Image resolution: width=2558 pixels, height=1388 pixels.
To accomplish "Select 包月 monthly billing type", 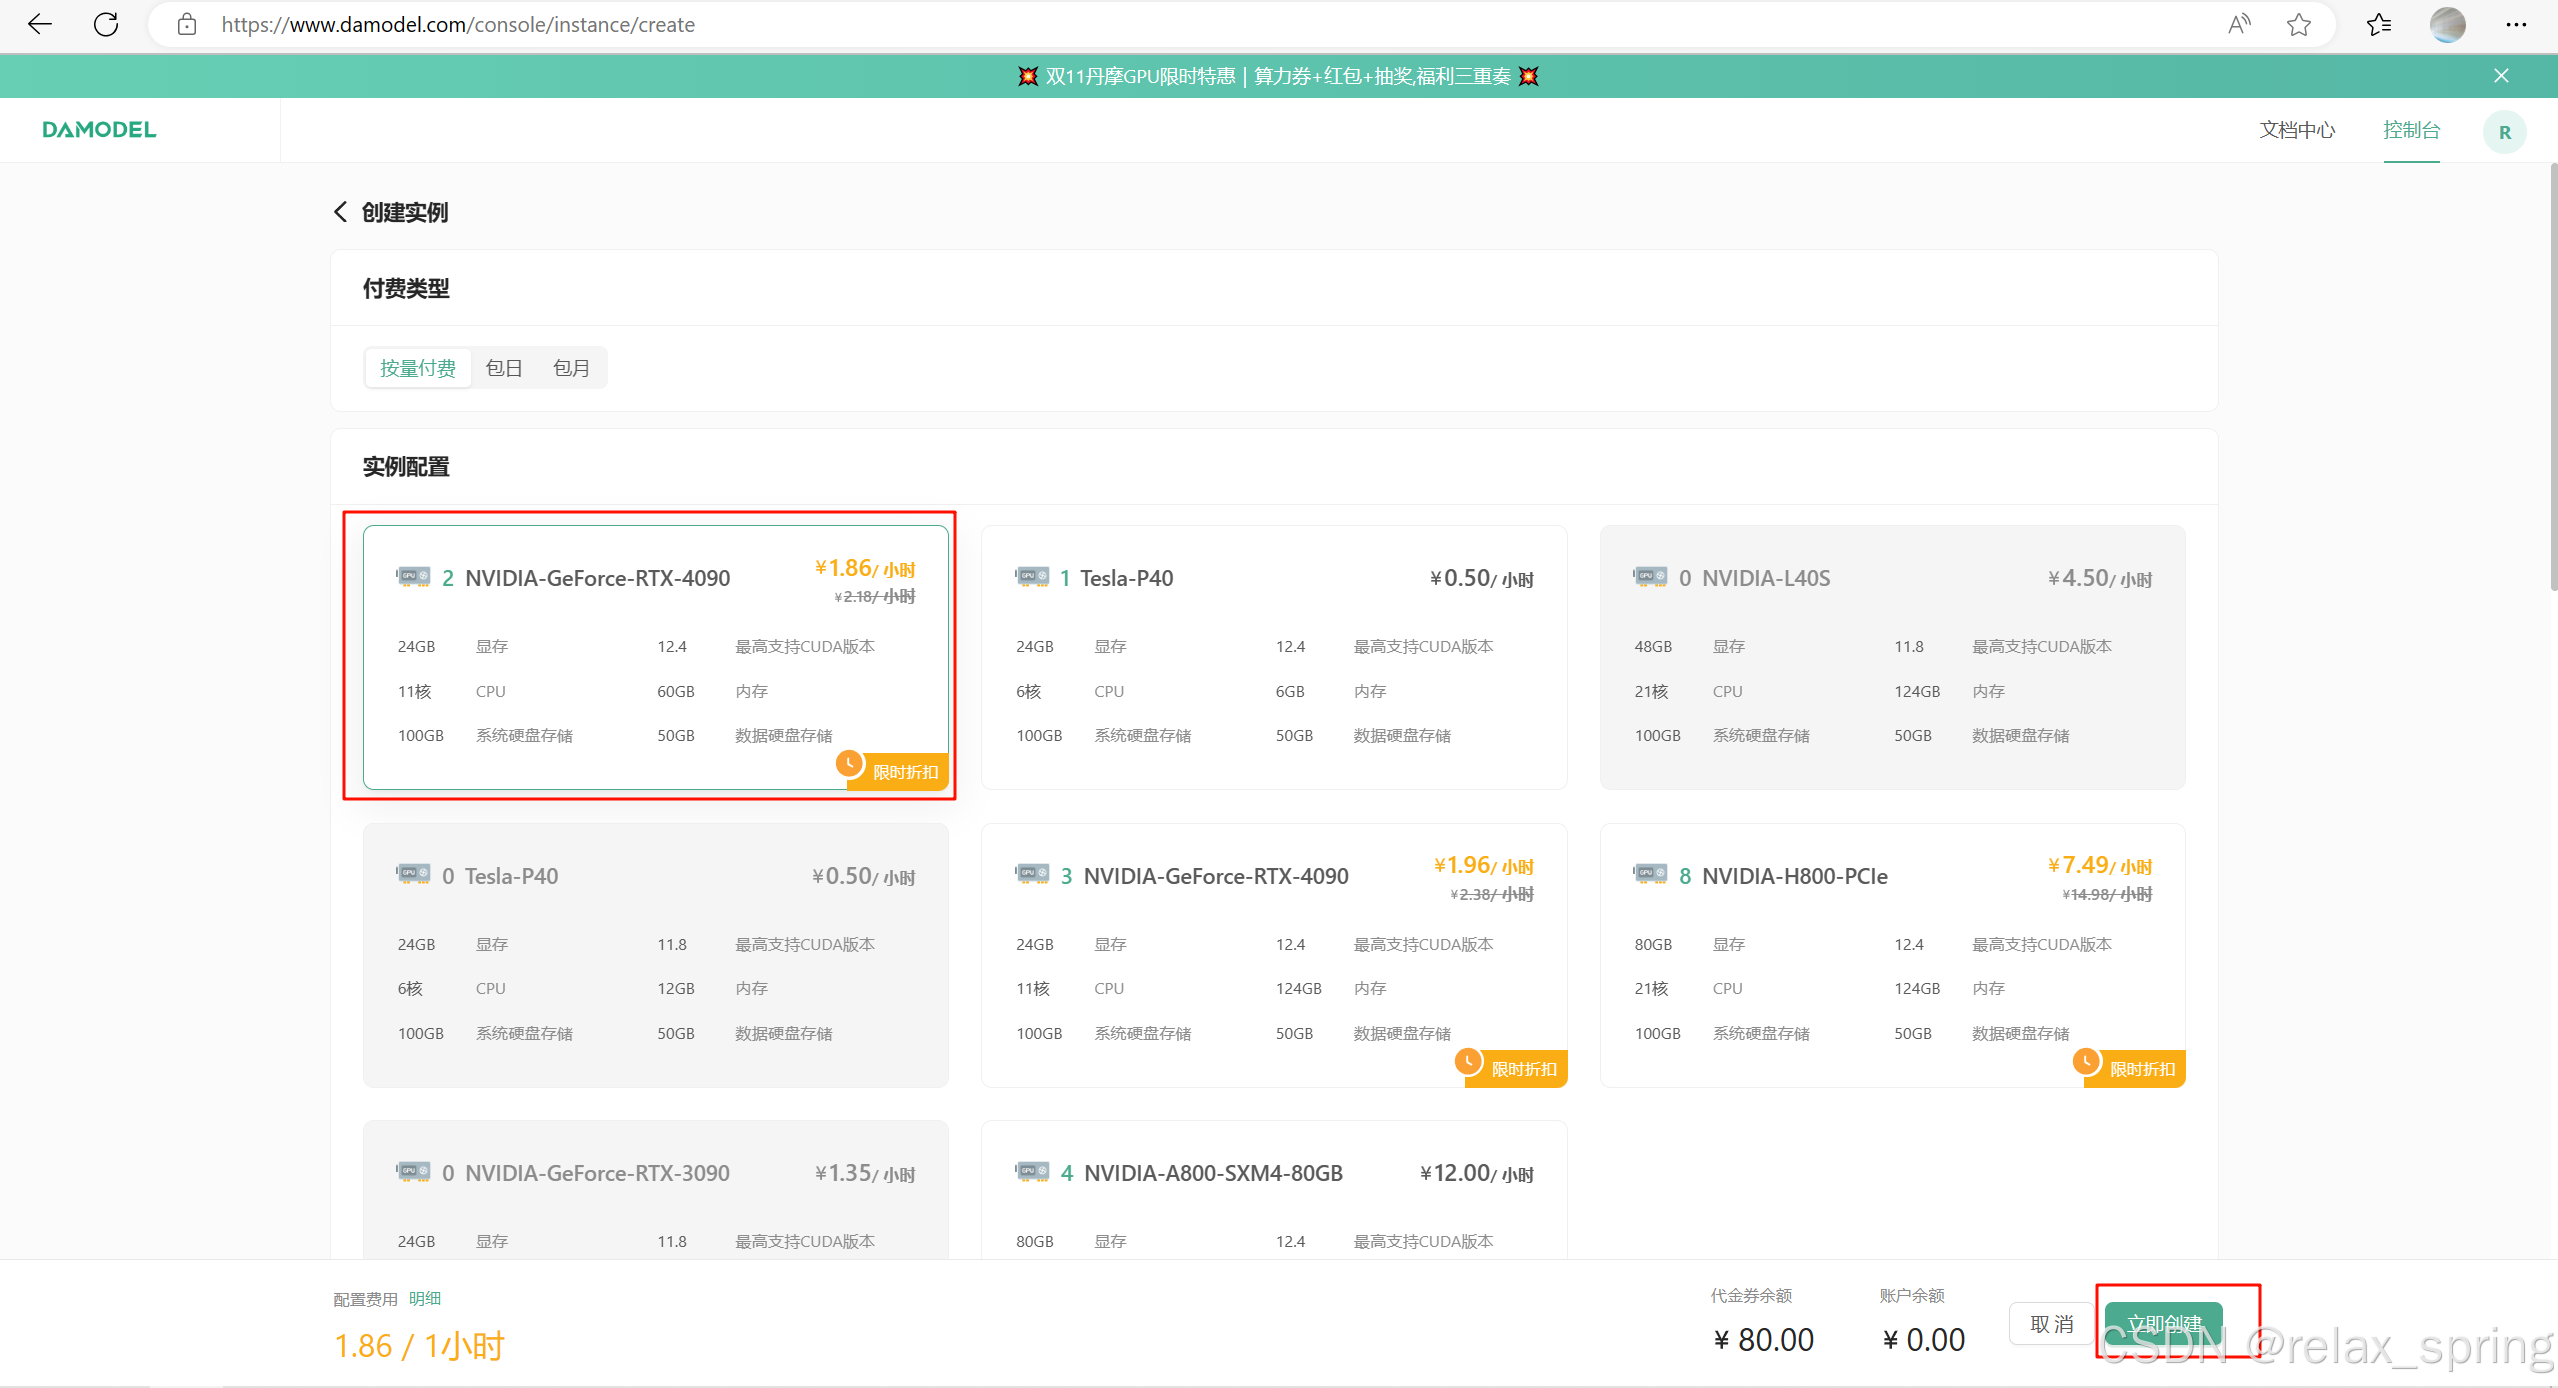I will point(572,368).
